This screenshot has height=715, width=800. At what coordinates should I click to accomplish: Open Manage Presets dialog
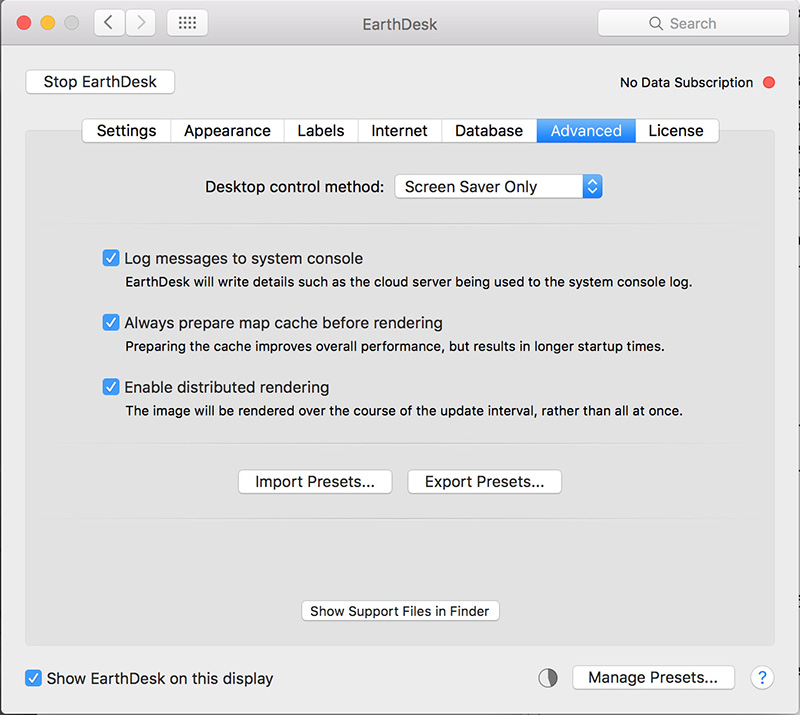pos(653,678)
